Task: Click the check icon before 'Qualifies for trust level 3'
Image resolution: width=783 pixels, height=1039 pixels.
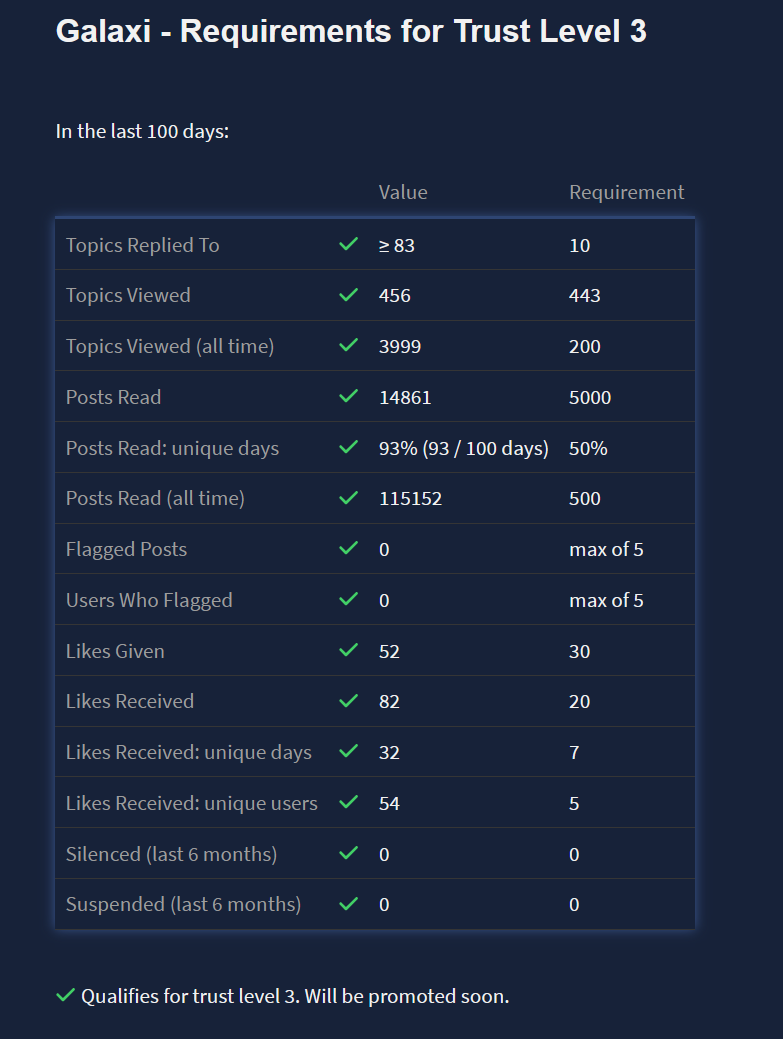Action: (x=66, y=996)
